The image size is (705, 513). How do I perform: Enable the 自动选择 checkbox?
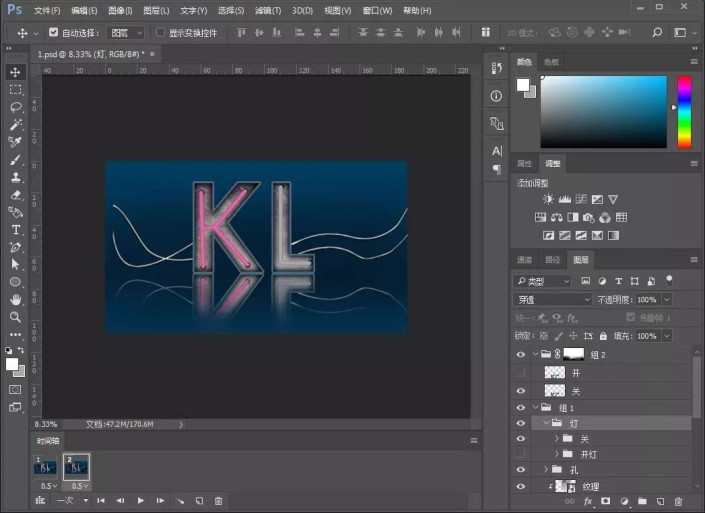[x=54, y=32]
